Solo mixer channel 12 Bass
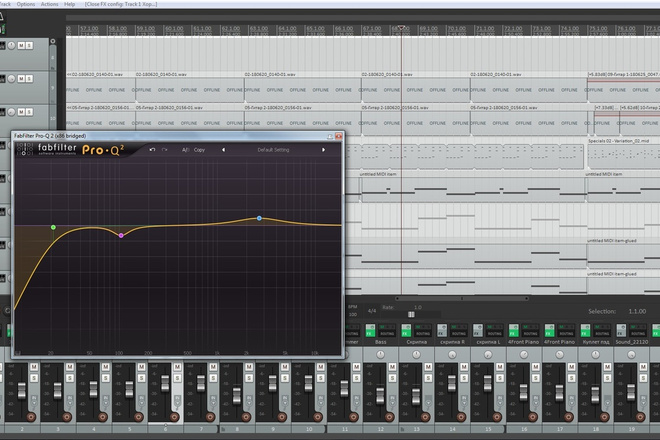Screen dimensions: 660x440 click(392, 378)
